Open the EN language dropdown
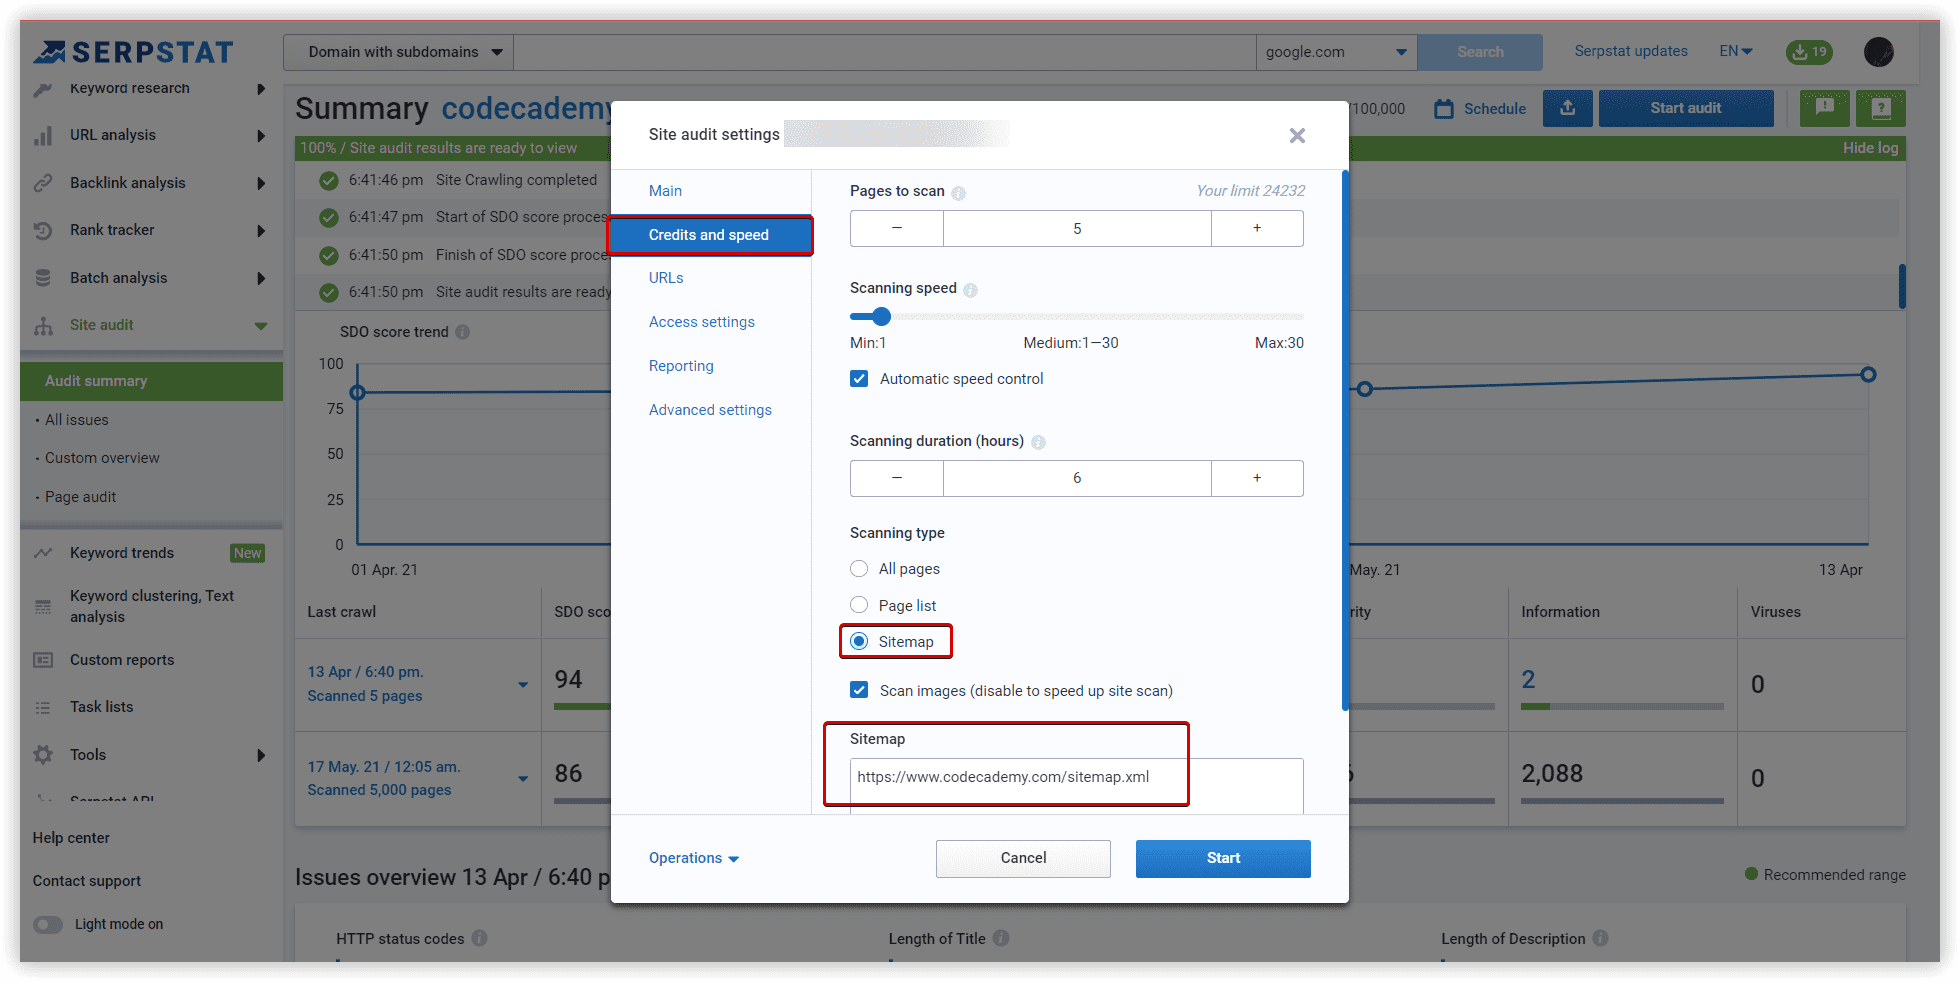The image size is (1960, 982). tap(1736, 51)
